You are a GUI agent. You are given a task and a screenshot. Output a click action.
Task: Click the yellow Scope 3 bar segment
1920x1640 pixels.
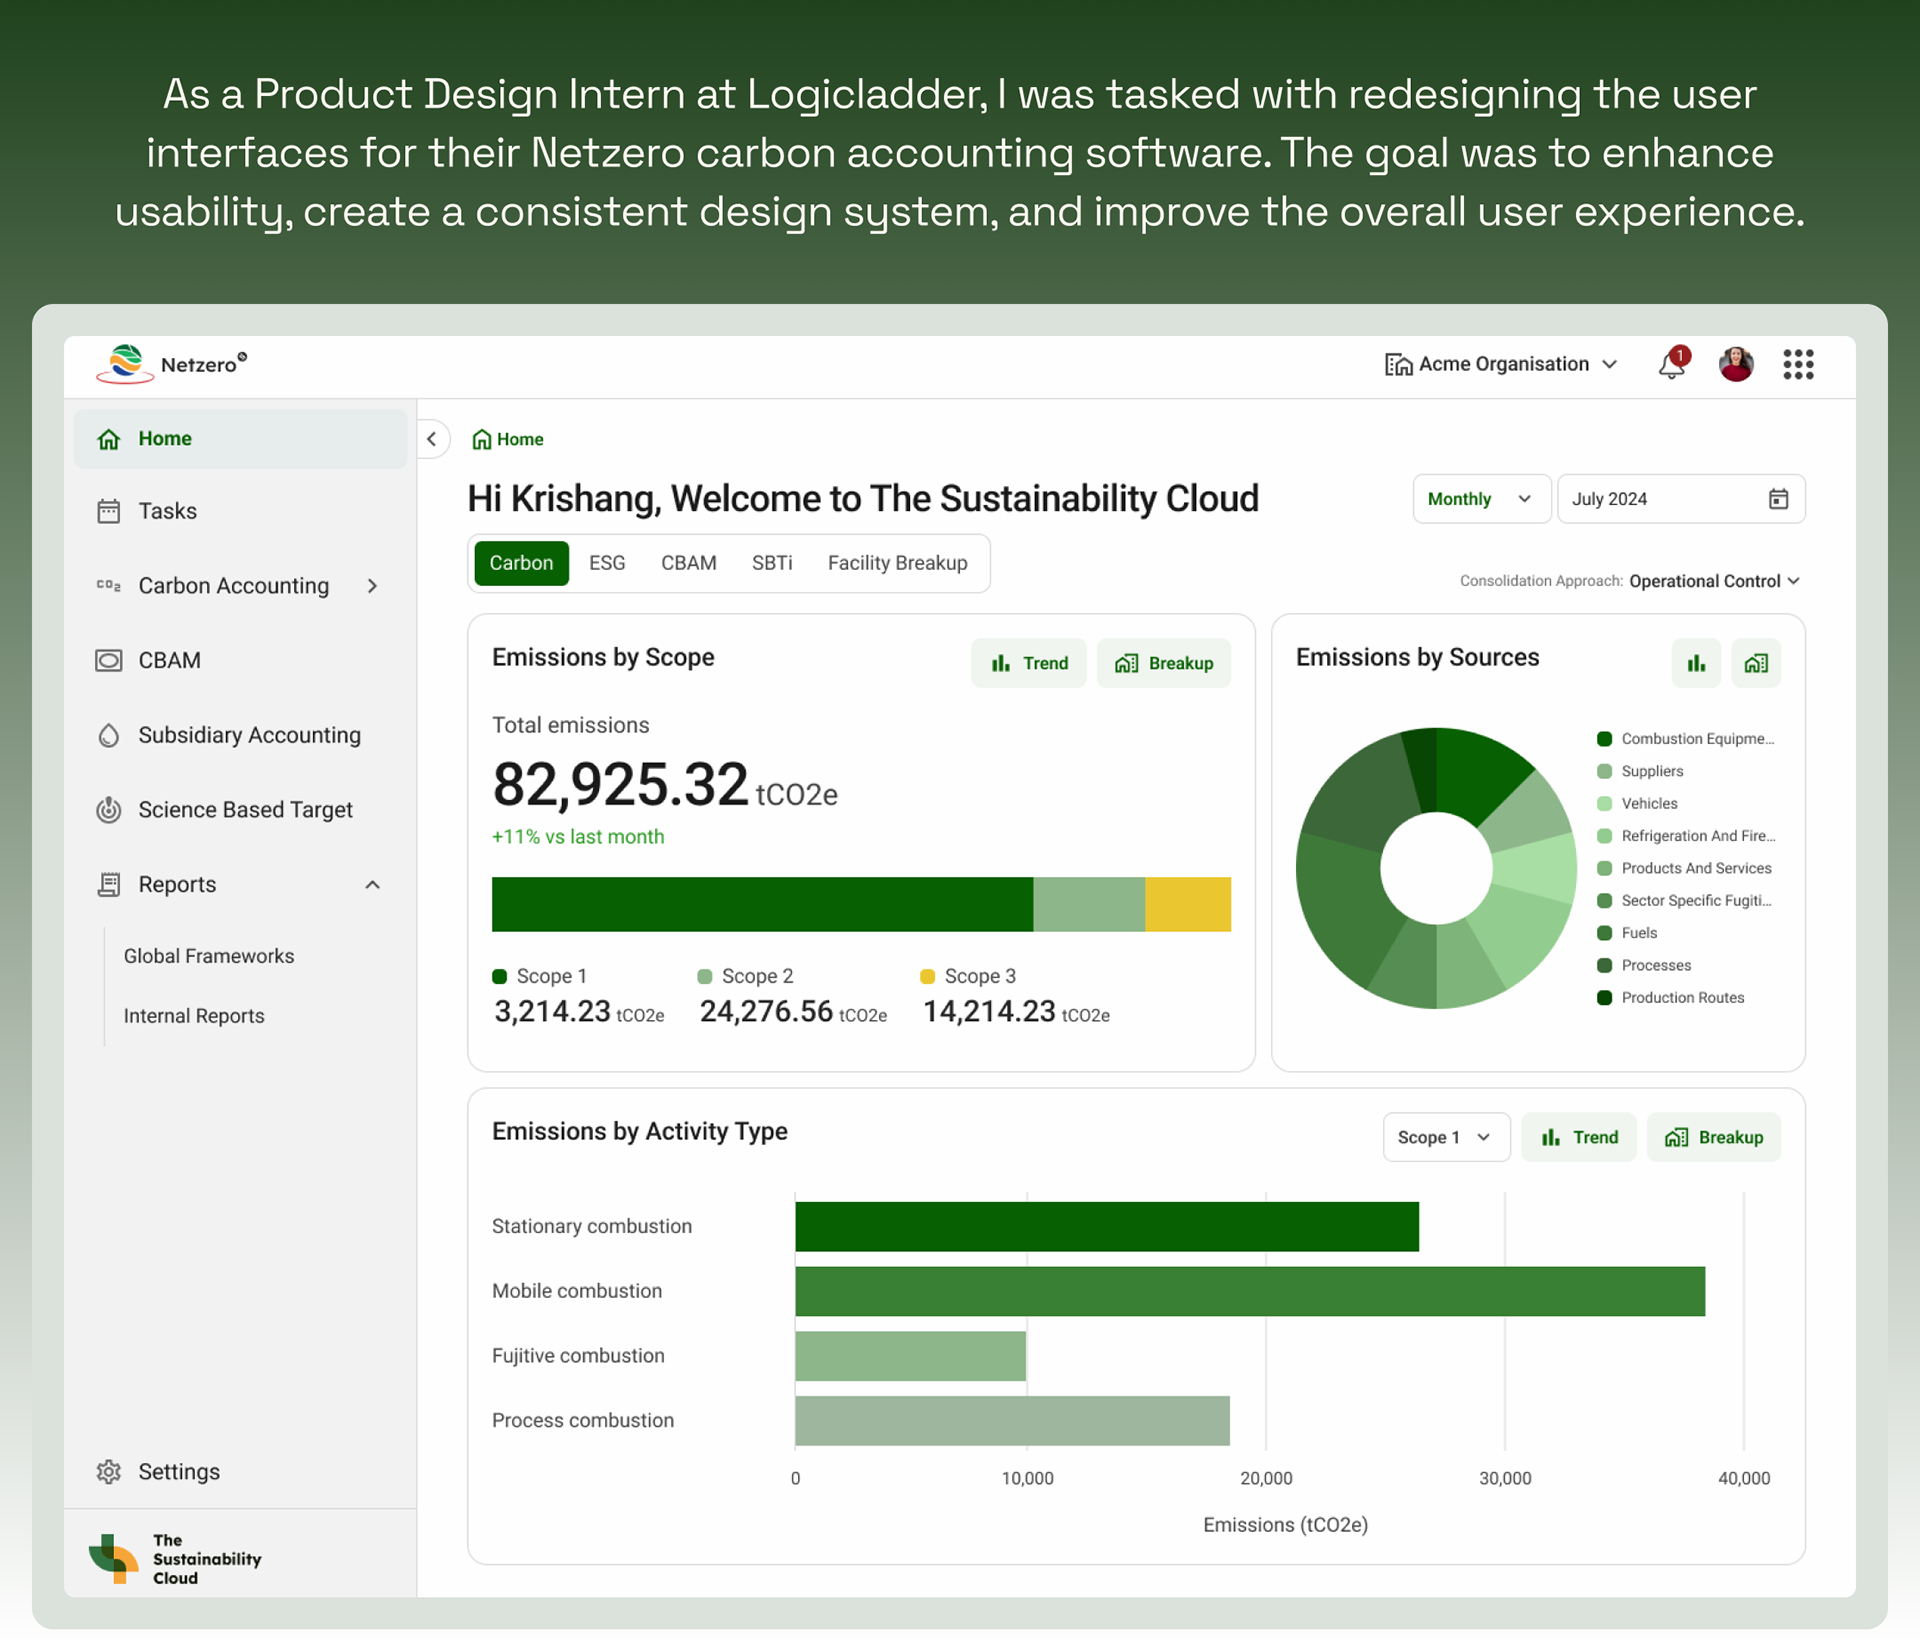[x=1188, y=904]
